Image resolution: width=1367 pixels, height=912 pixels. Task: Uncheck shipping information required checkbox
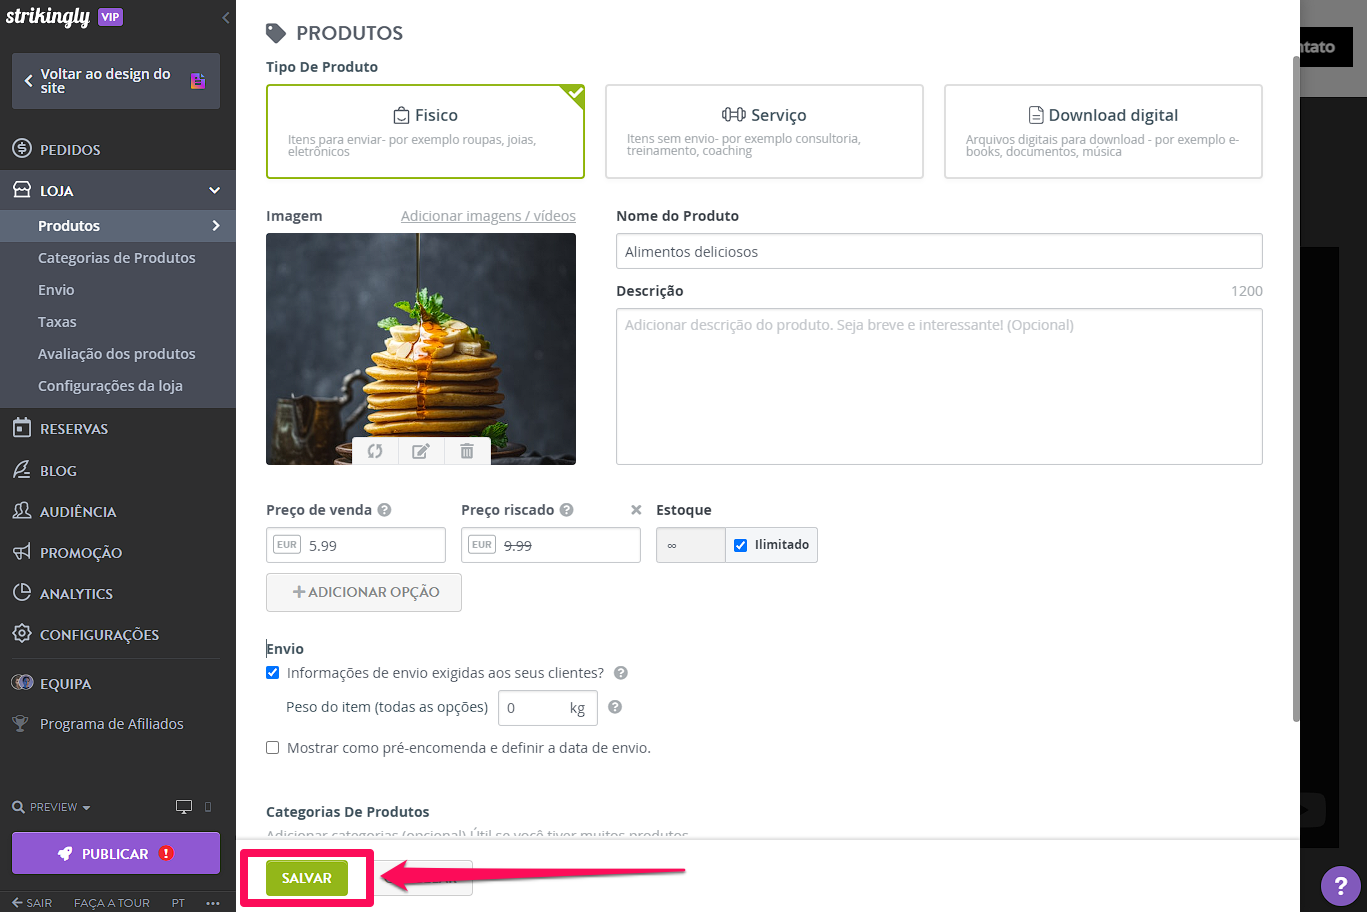click(x=272, y=673)
